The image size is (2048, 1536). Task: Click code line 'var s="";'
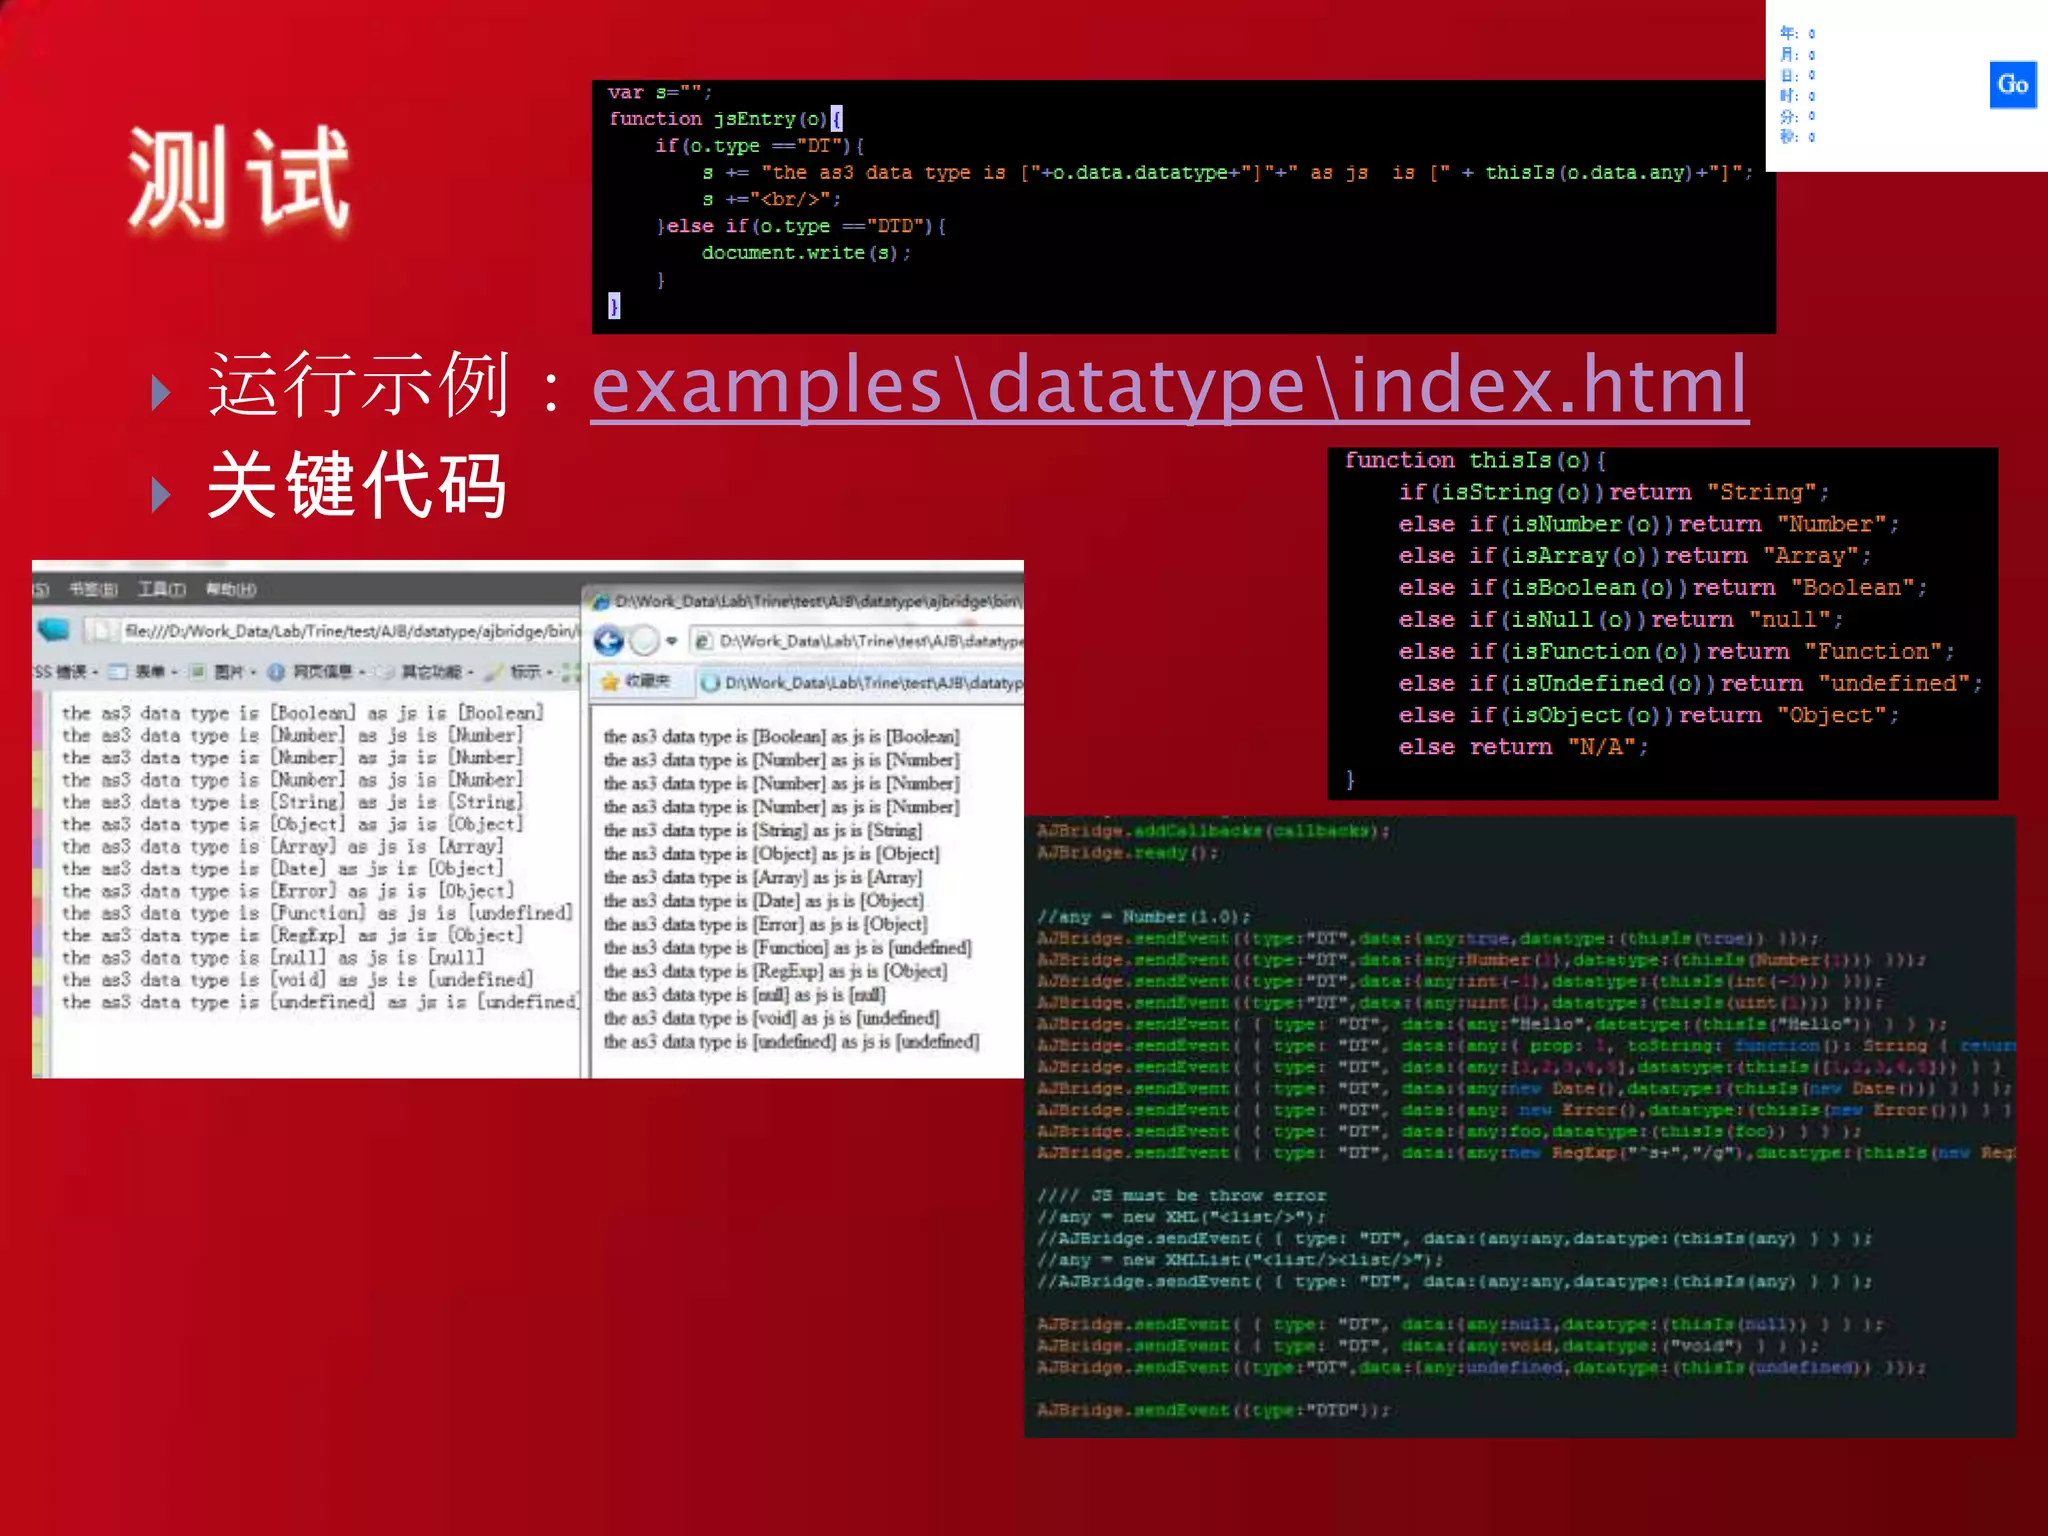[660, 92]
